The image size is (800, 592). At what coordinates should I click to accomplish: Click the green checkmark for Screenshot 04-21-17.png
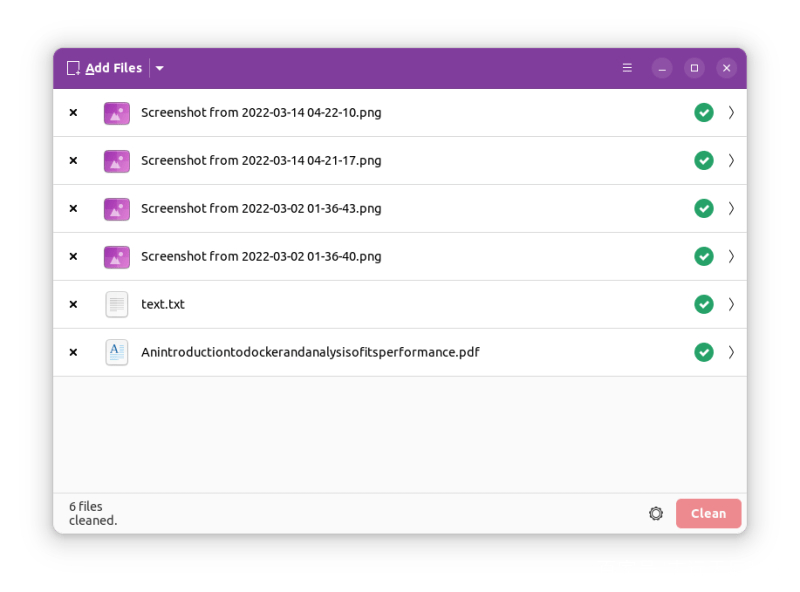704,160
